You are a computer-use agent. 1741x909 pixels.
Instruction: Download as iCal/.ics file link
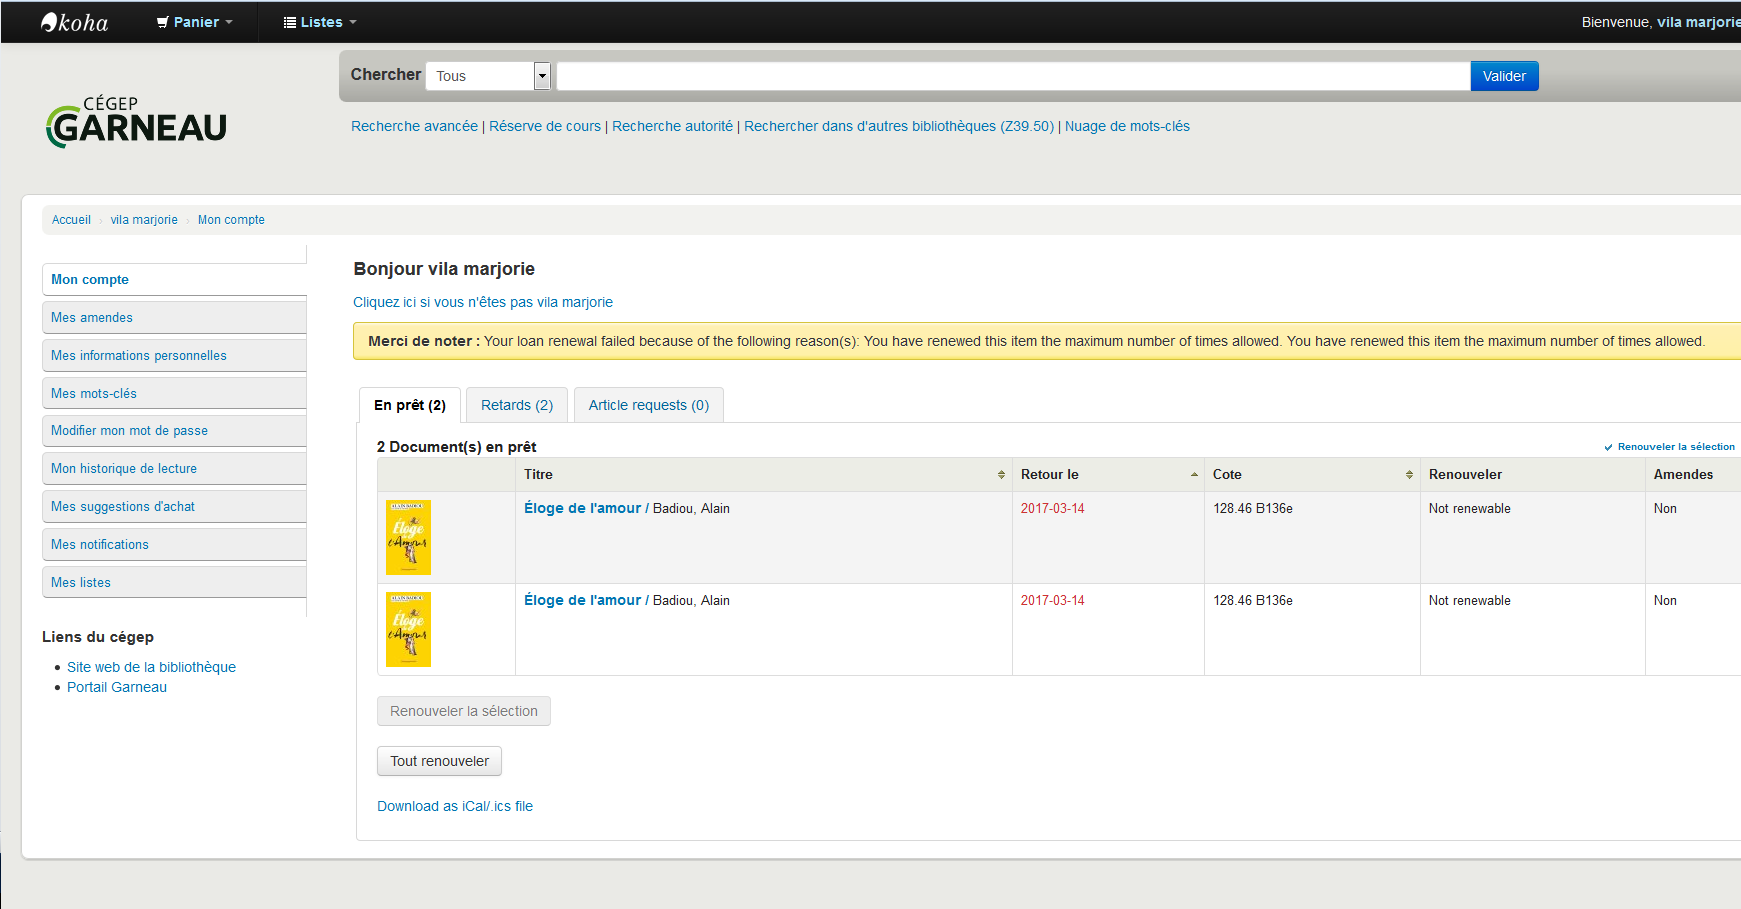[x=455, y=806]
